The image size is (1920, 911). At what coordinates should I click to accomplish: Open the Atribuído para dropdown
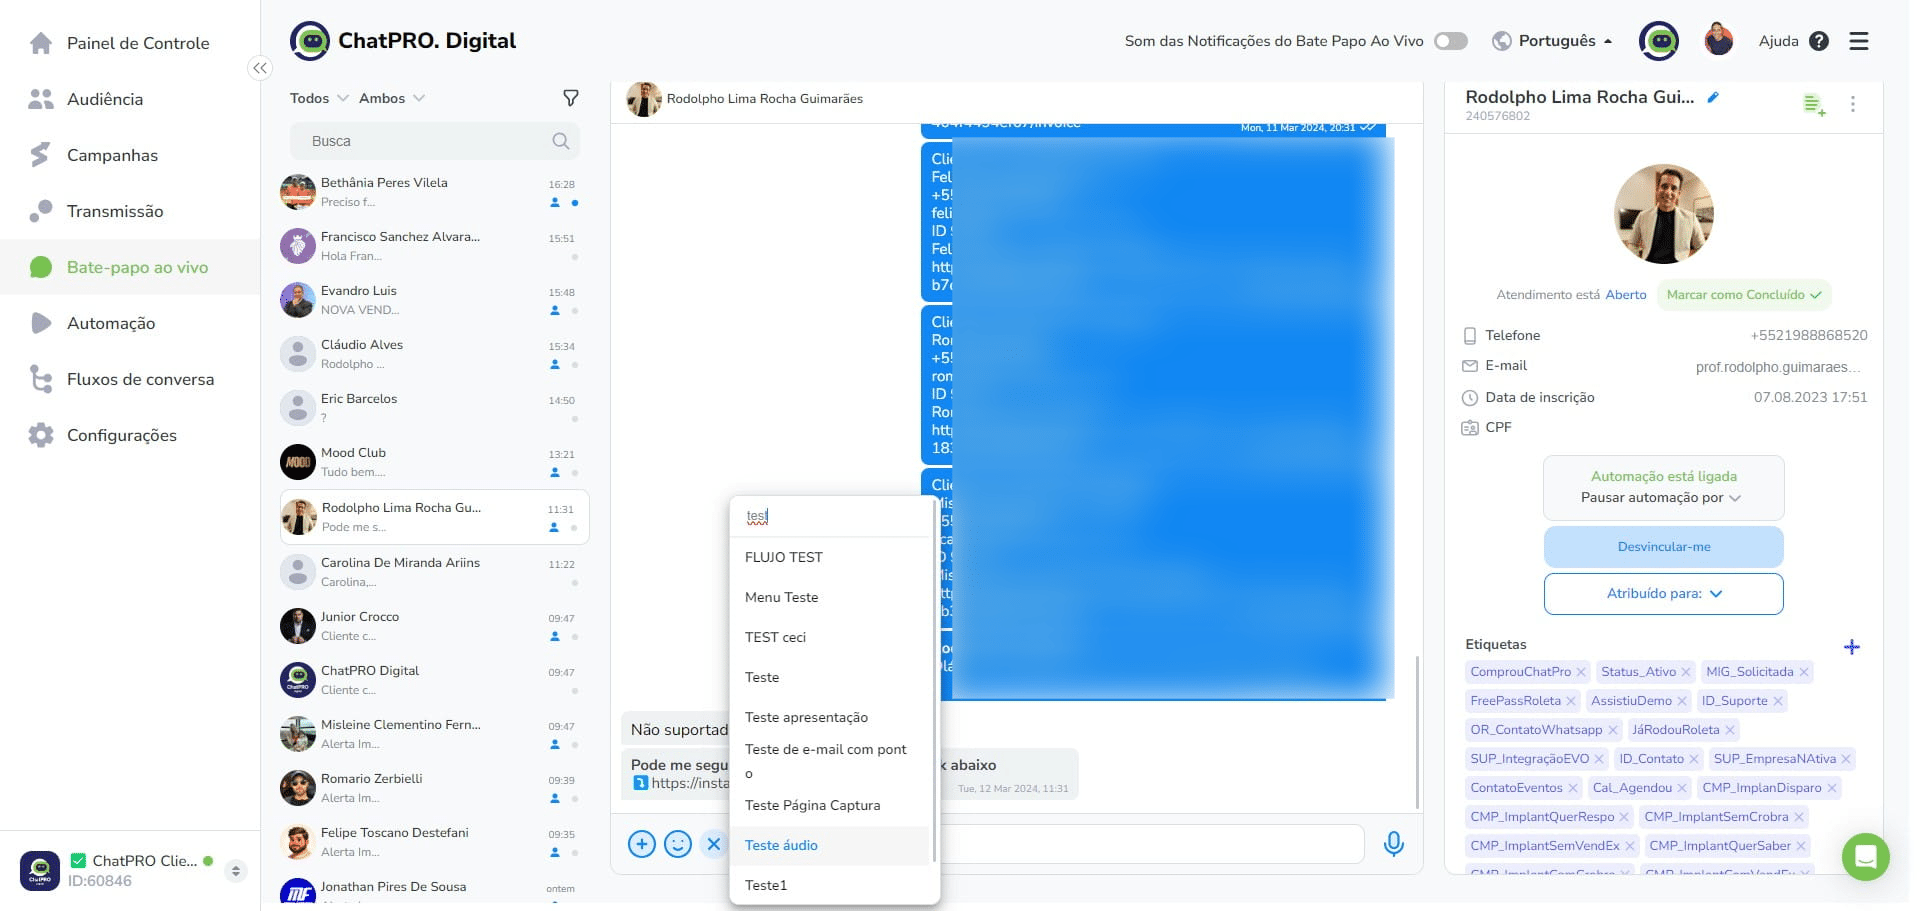click(1664, 594)
